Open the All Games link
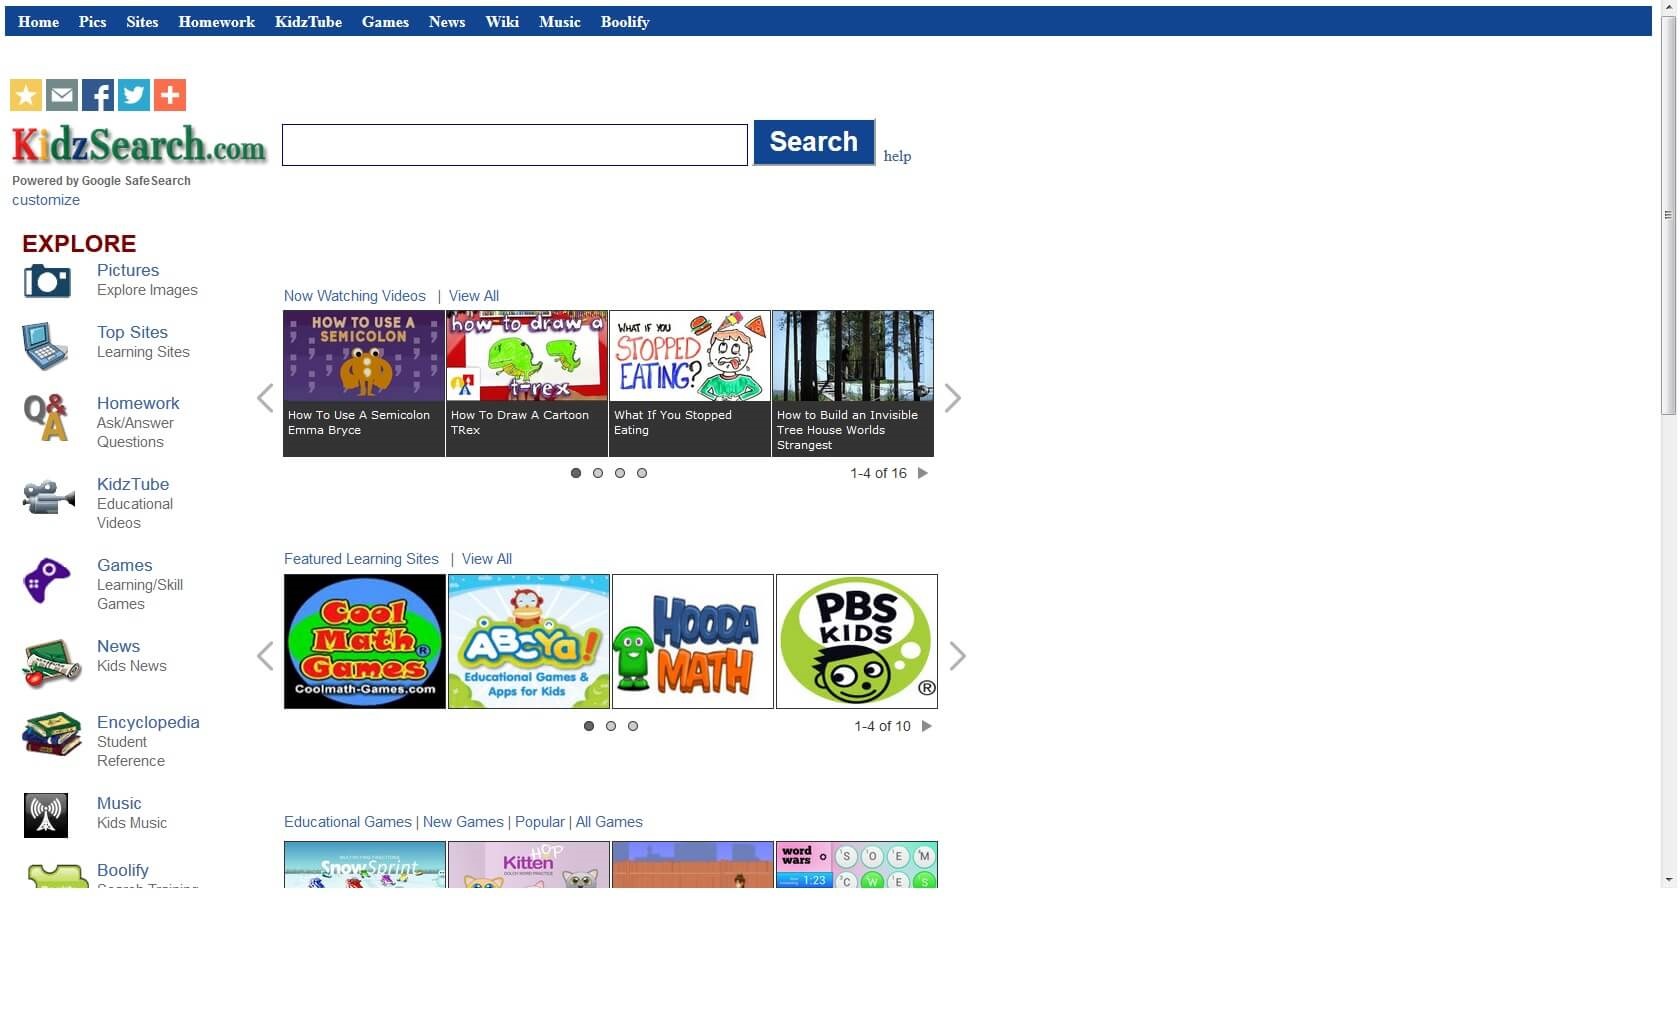Screen dimensions: 1680x1010 [x=609, y=822]
